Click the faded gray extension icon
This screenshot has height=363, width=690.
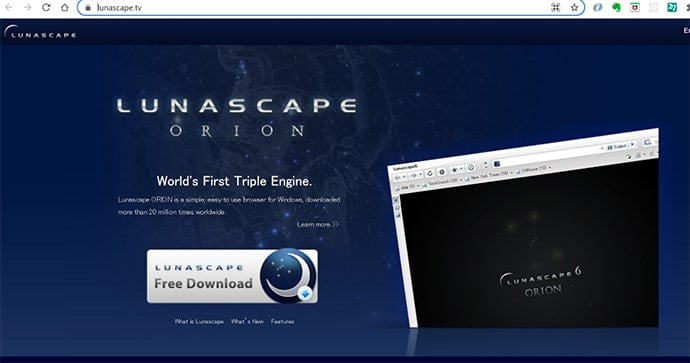[x=653, y=7]
